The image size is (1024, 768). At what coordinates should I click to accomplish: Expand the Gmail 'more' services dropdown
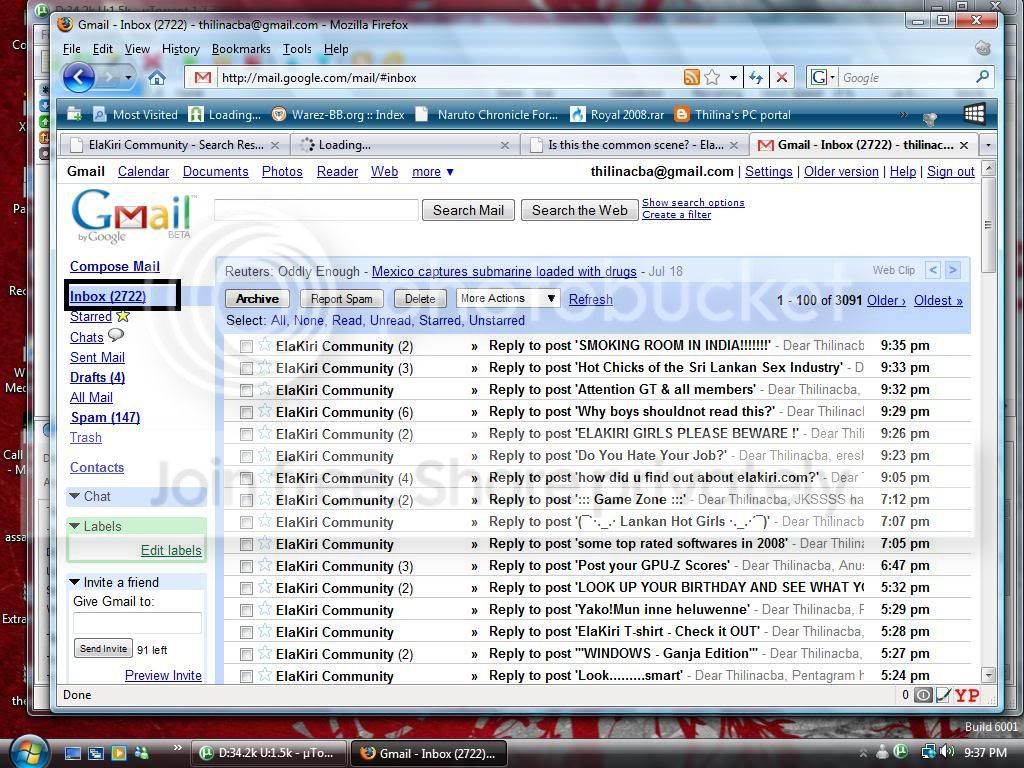[433, 172]
